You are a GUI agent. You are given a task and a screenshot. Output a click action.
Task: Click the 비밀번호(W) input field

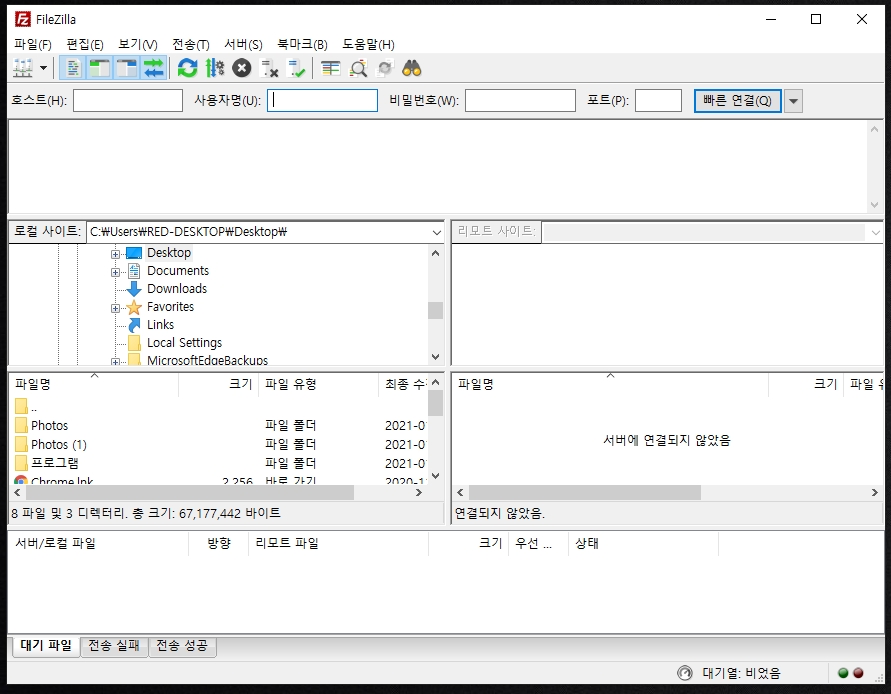tap(520, 101)
